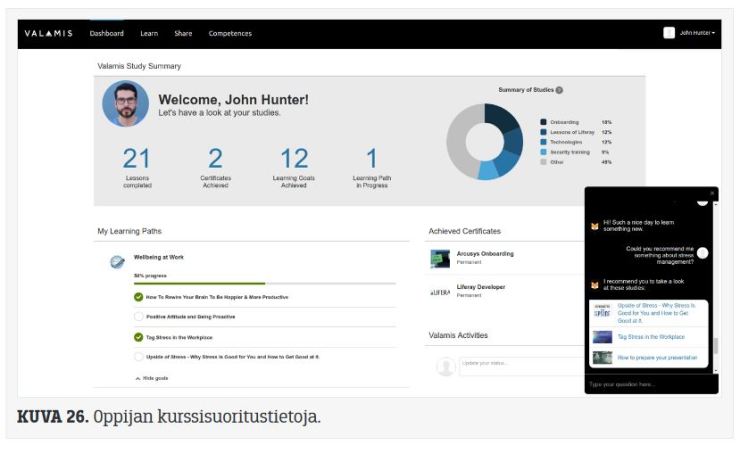Collapse goals with Hide goals
The image size is (740, 453).
coord(152,379)
